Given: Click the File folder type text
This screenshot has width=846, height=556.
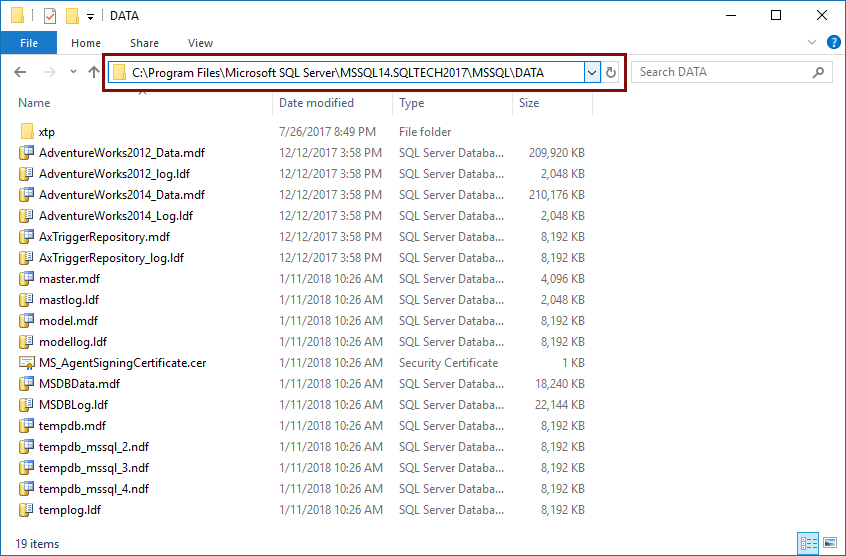Looking at the screenshot, I should point(425,132).
